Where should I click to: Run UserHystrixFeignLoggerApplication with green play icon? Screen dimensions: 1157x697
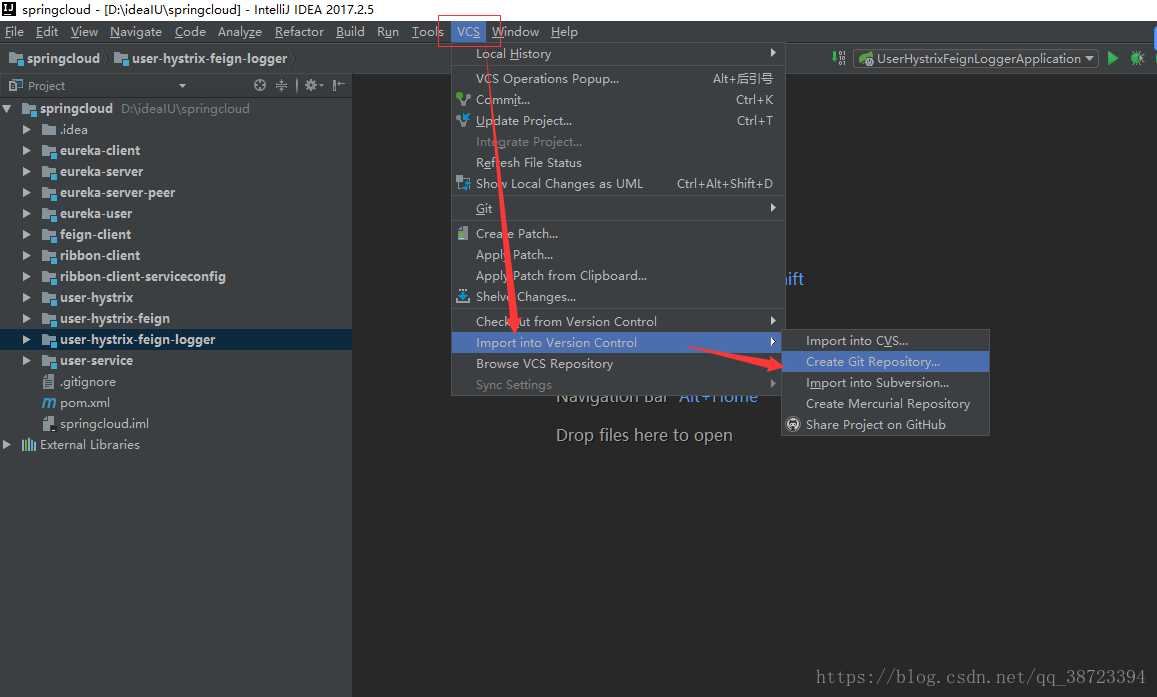1113,58
